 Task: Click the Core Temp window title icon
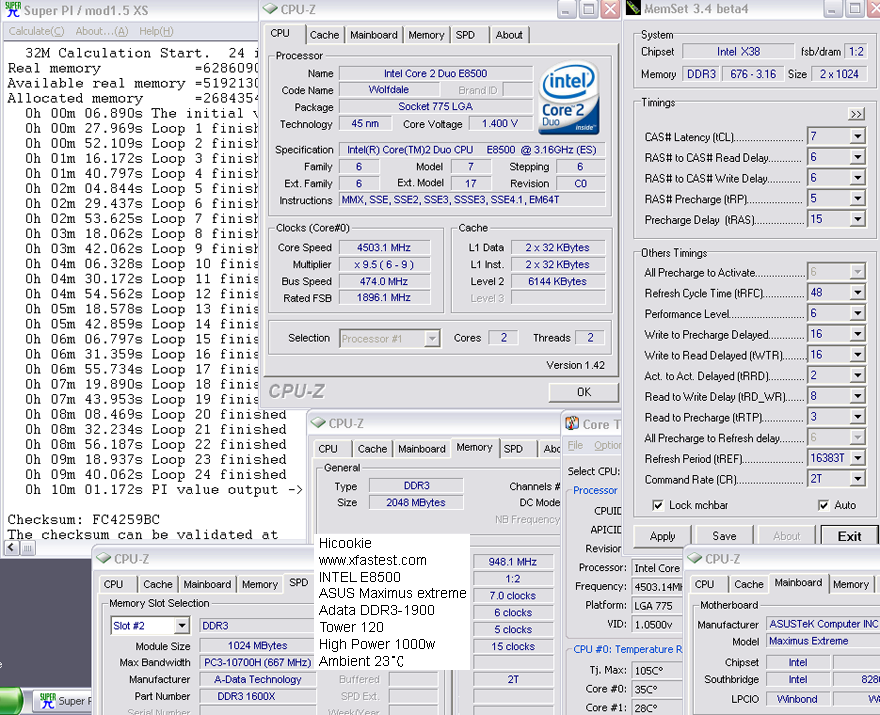click(x=572, y=424)
